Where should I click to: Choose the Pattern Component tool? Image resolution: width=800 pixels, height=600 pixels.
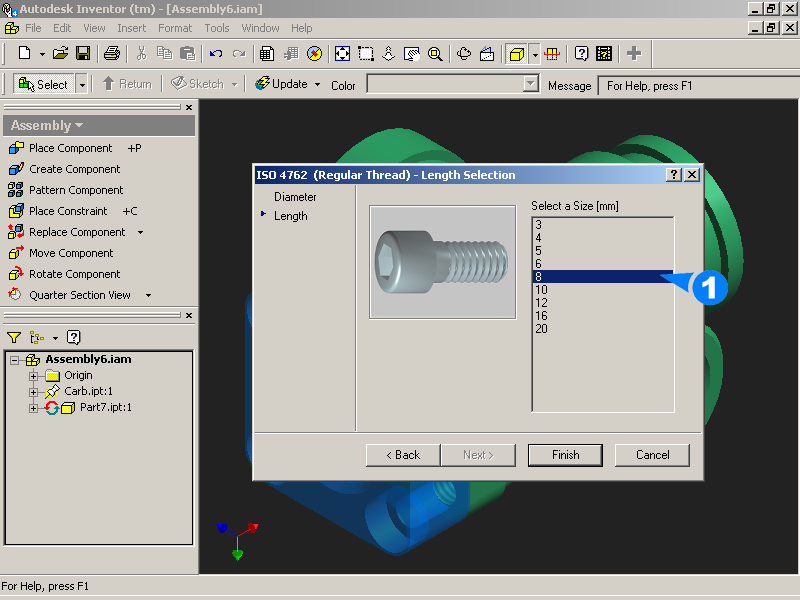[76, 190]
